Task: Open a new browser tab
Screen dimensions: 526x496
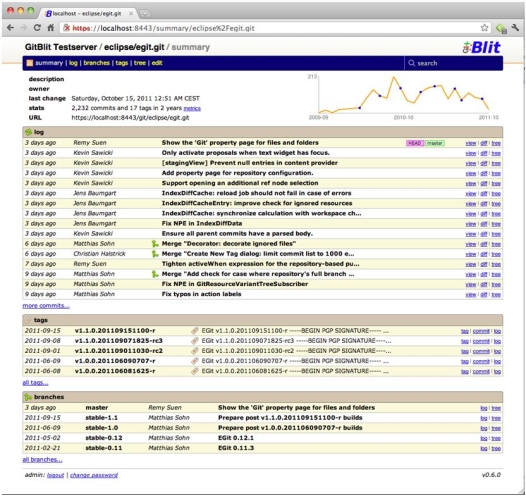Action: (145, 14)
